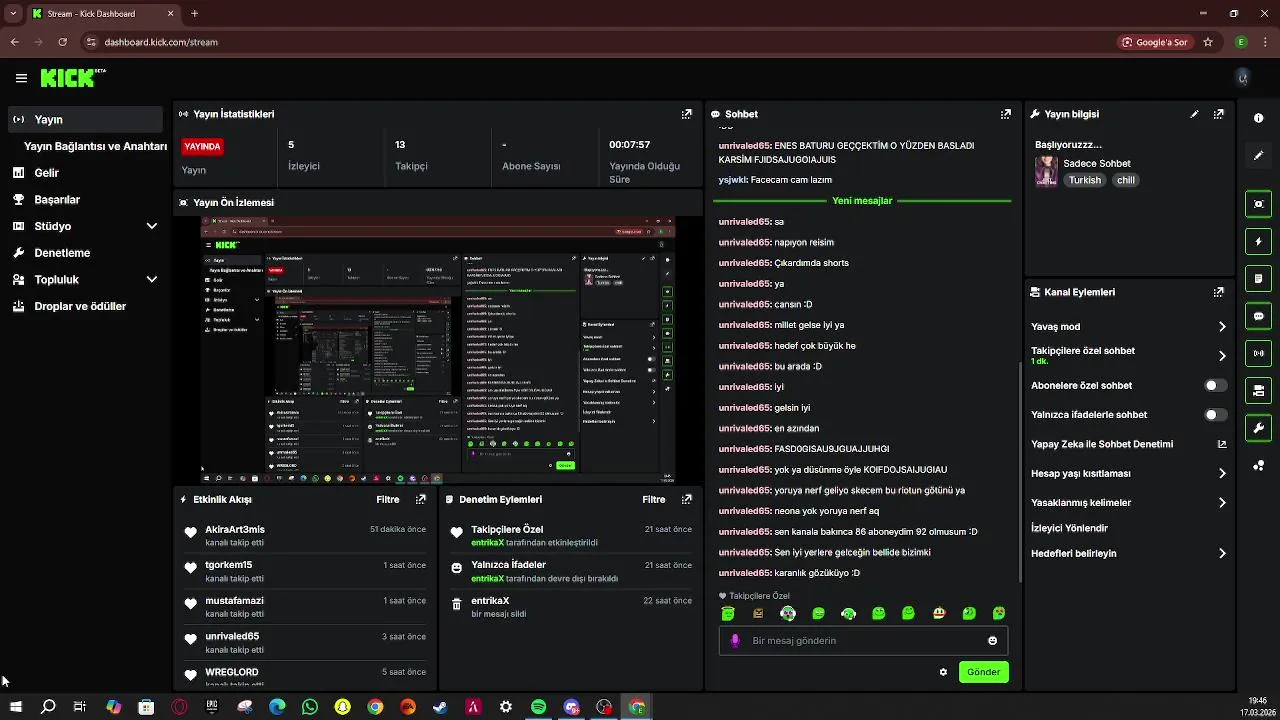Click the chill tag chip
The image size is (1280, 720).
(x=1126, y=180)
